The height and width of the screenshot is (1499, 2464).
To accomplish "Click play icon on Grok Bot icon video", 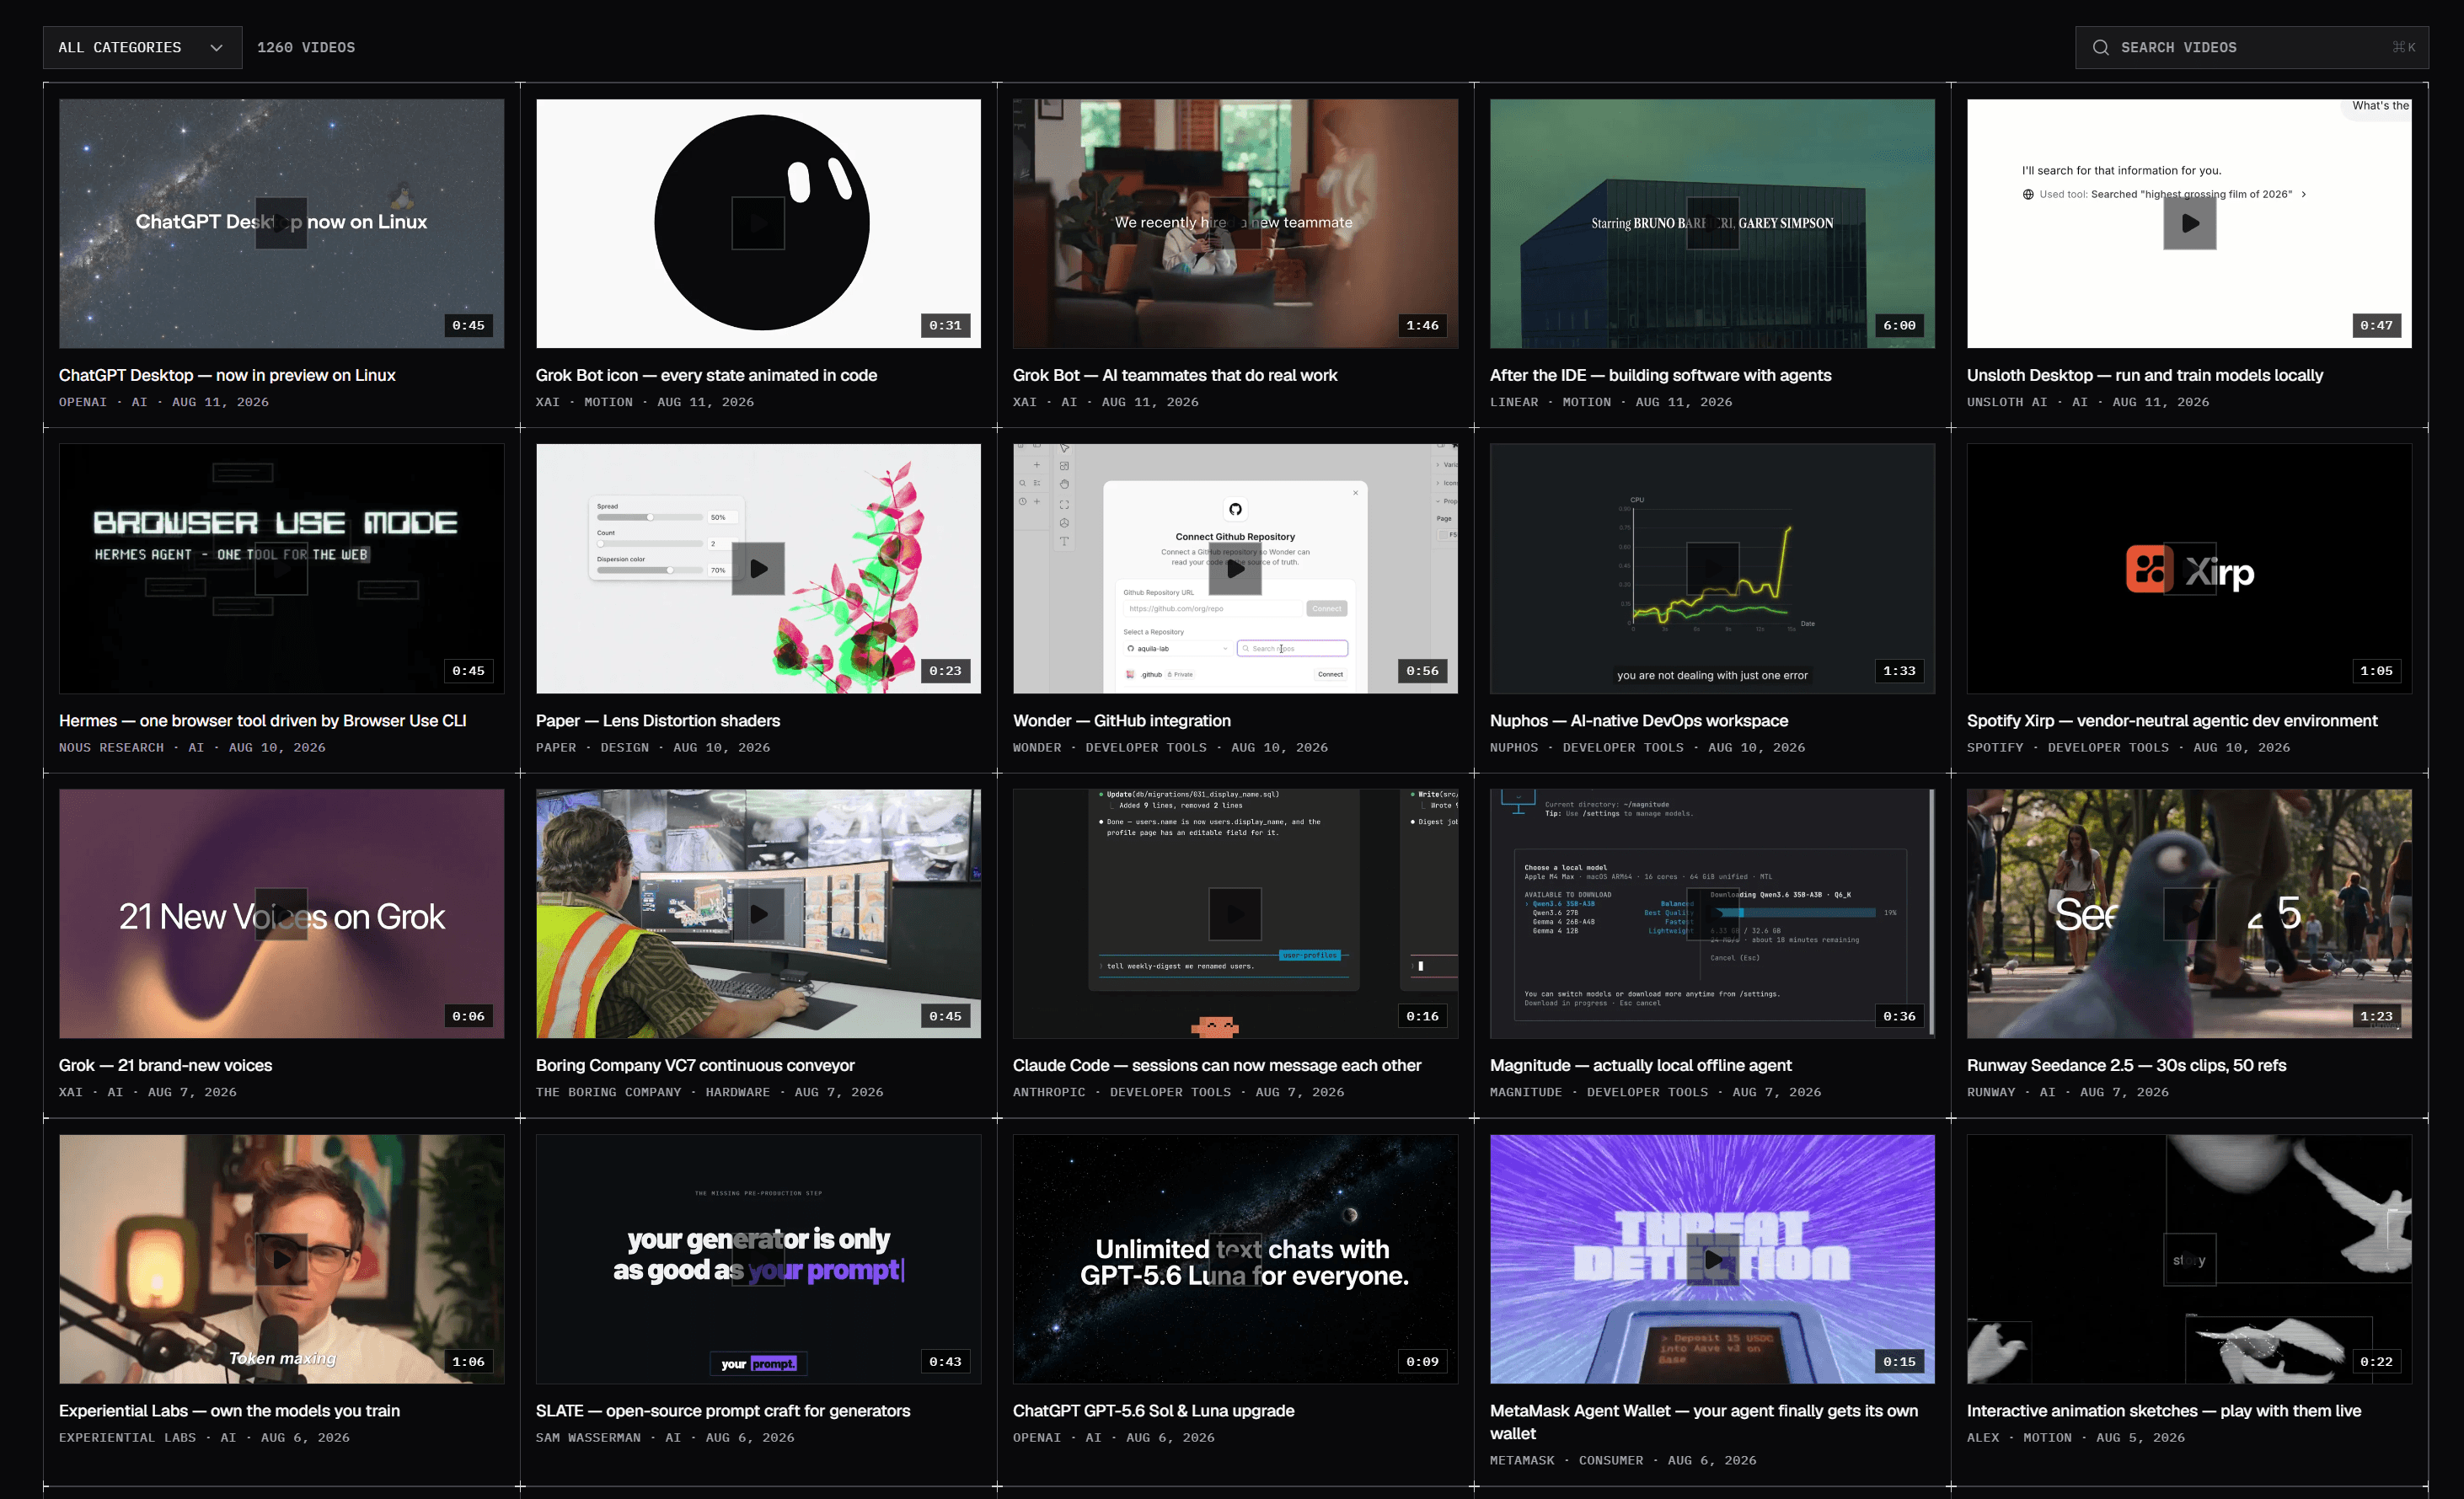I will [x=758, y=223].
